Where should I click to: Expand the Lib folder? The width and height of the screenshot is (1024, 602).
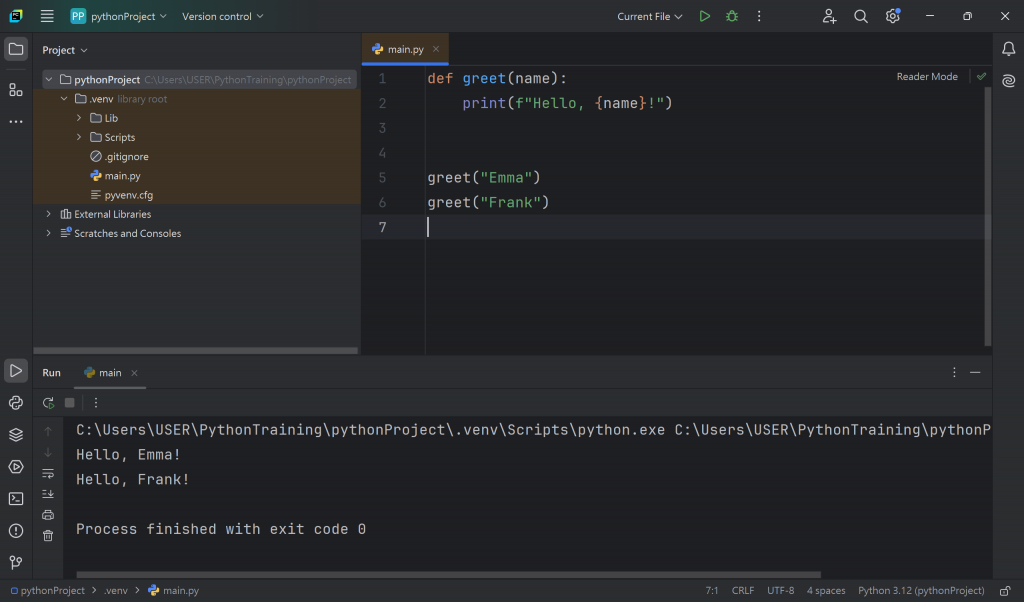(79, 118)
